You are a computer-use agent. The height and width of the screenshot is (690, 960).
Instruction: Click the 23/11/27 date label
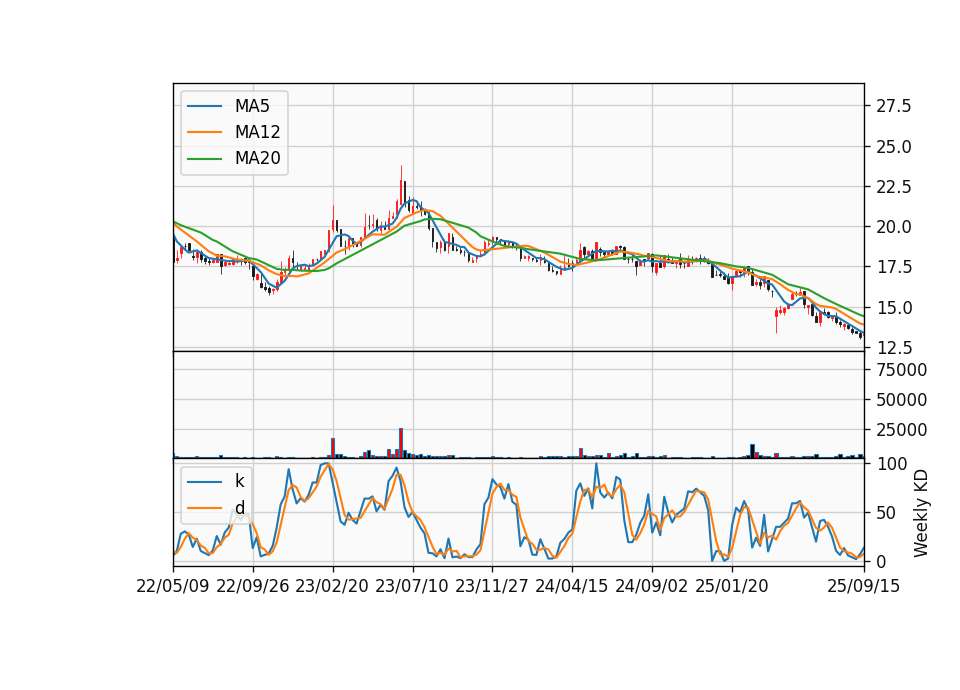click(492, 586)
